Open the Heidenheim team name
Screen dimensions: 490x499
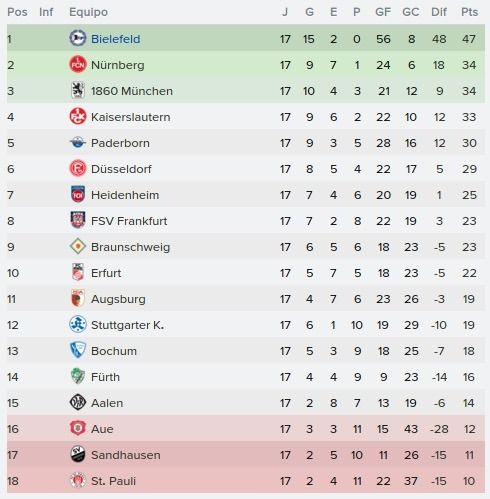click(125, 195)
